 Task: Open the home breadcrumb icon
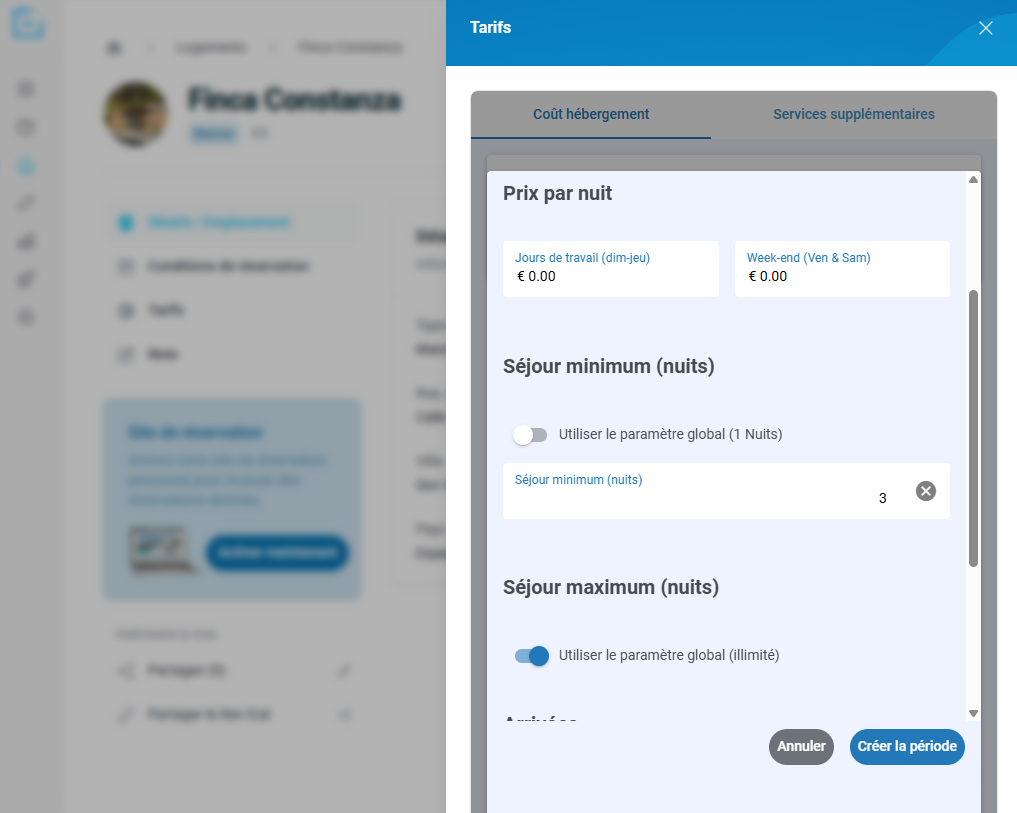coord(114,47)
